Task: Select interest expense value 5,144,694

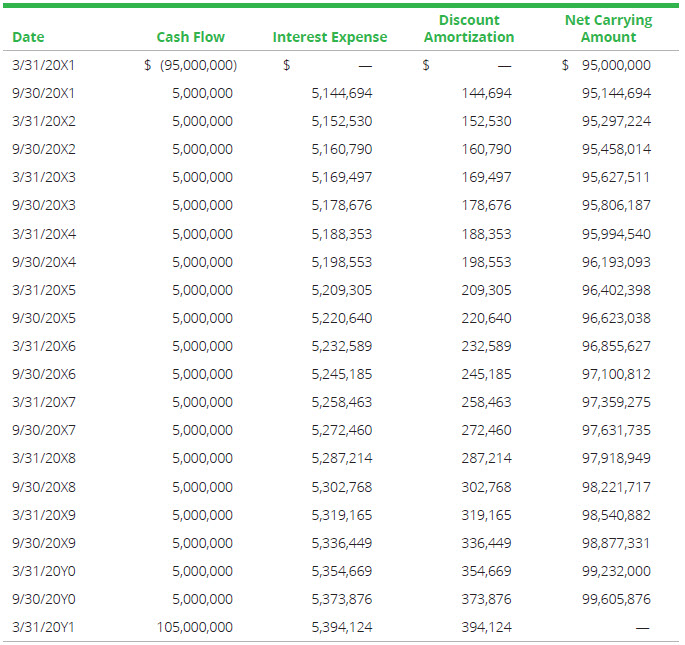Action: pos(341,93)
